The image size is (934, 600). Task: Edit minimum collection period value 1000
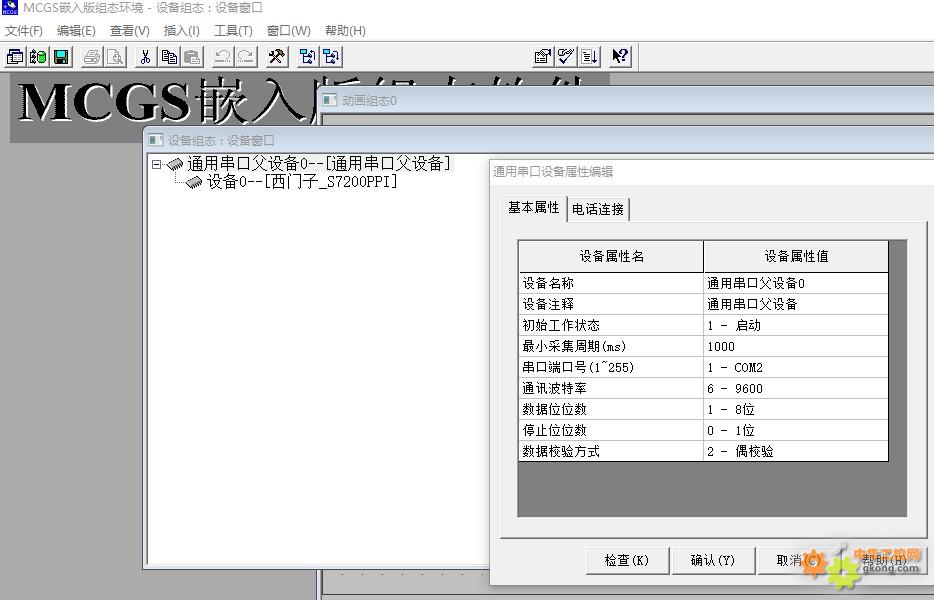[x=796, y=346]
